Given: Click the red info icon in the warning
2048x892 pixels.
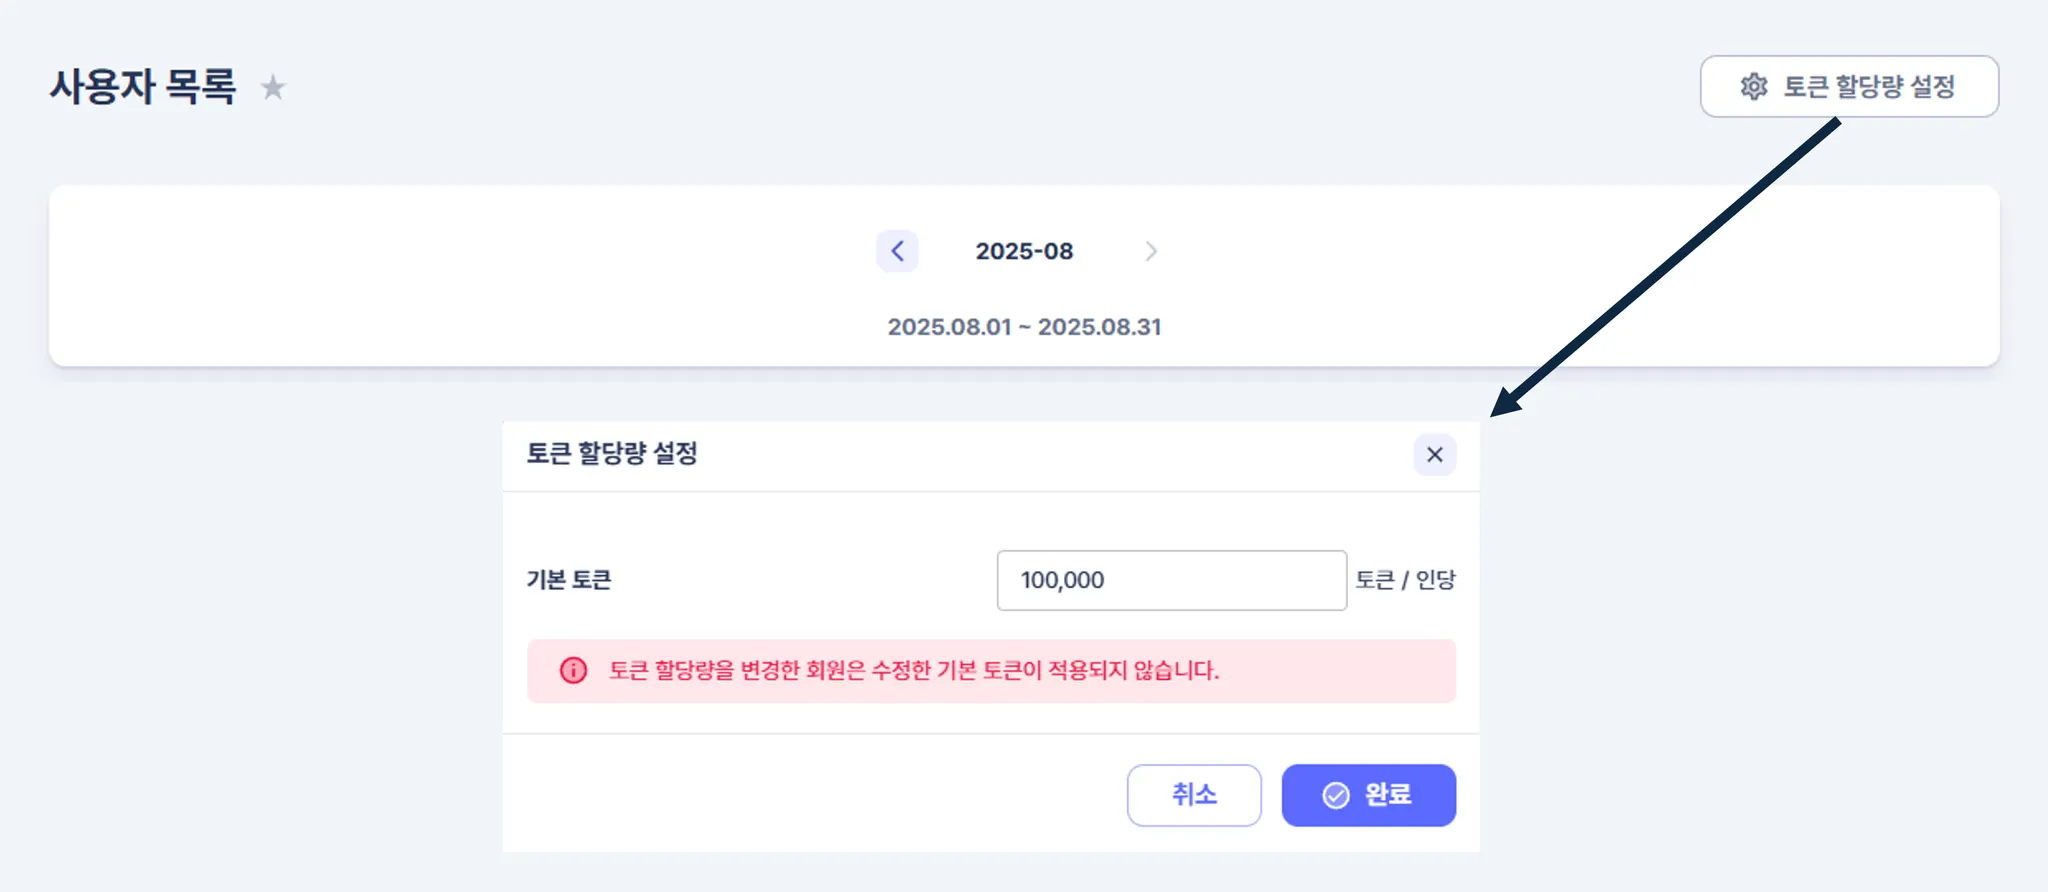Looking at the screenshot, I should coord(573,670).
